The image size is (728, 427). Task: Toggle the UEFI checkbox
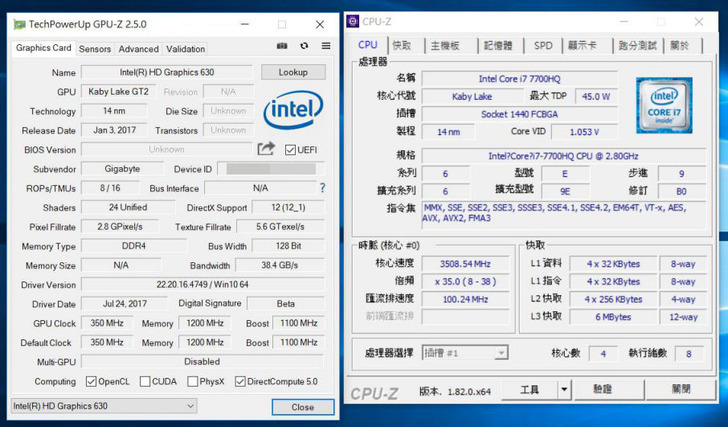click(290, 150)
